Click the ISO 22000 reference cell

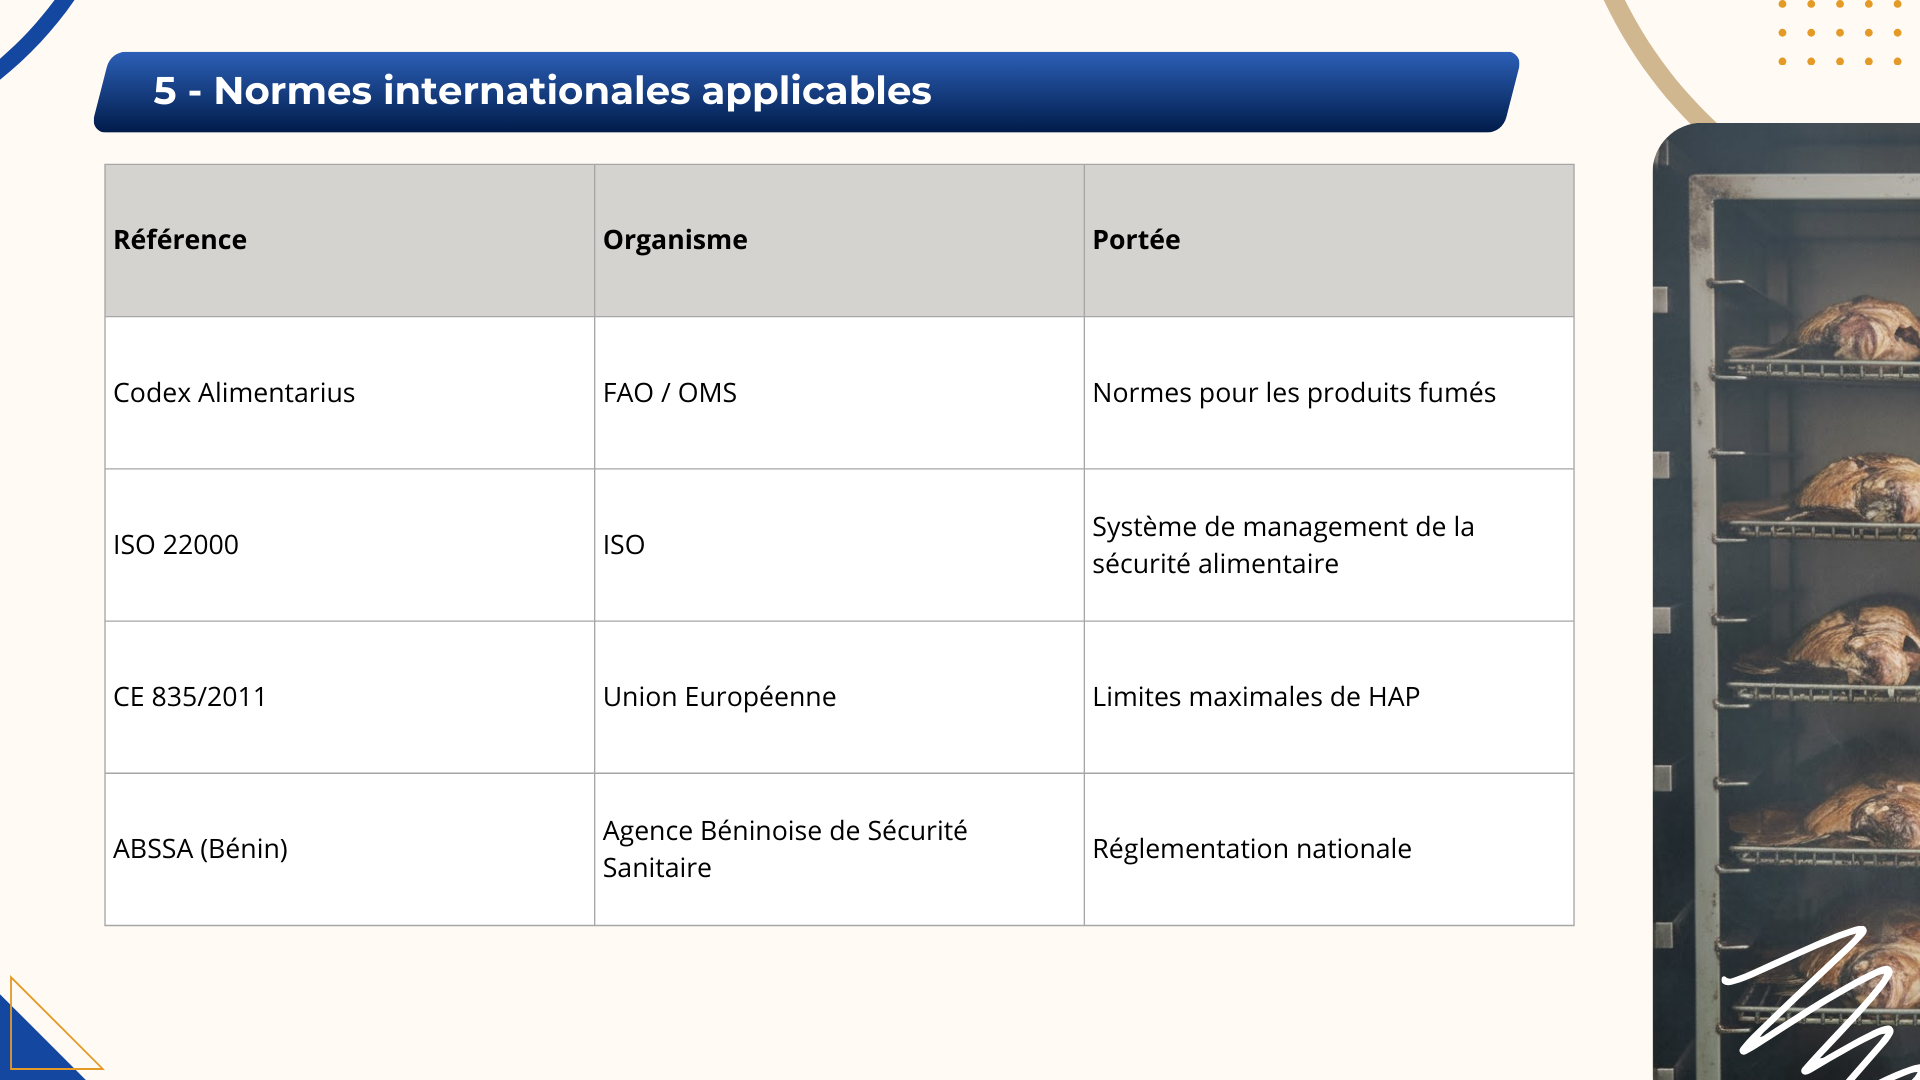[350, 545]
